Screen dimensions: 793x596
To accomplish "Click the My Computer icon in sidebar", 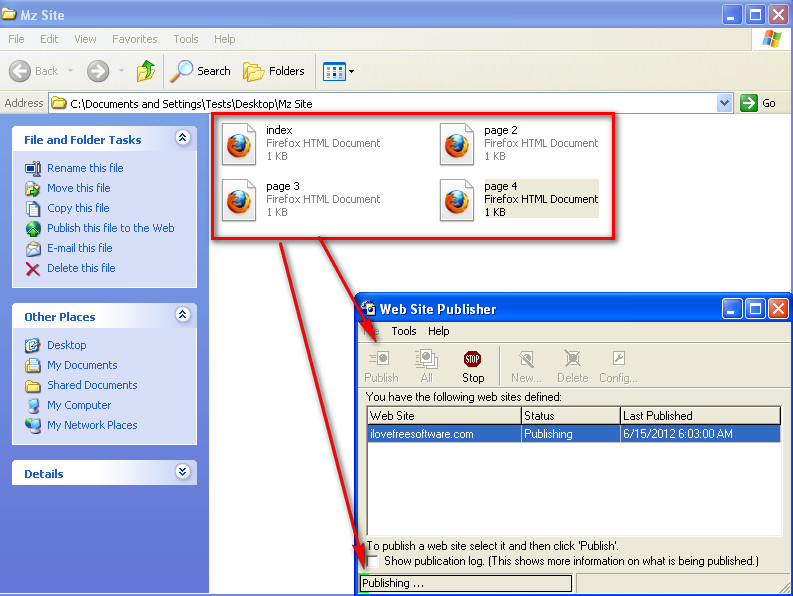I will (33, 405).
